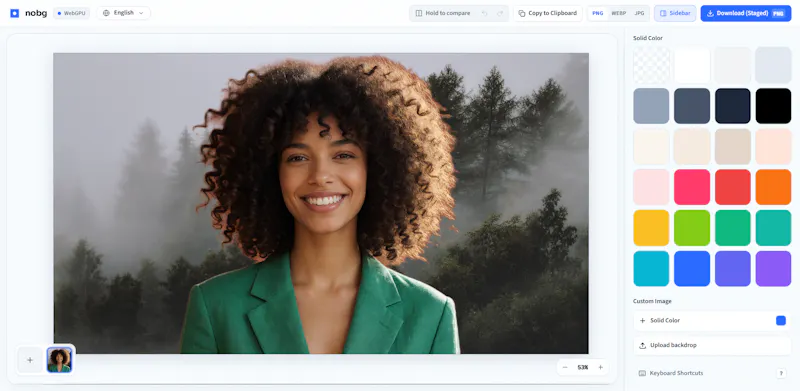The height and width of the screenshot is (391, 800).
Task: Choose the transparent checkerboard background
Action: click(x=651, y=65)
